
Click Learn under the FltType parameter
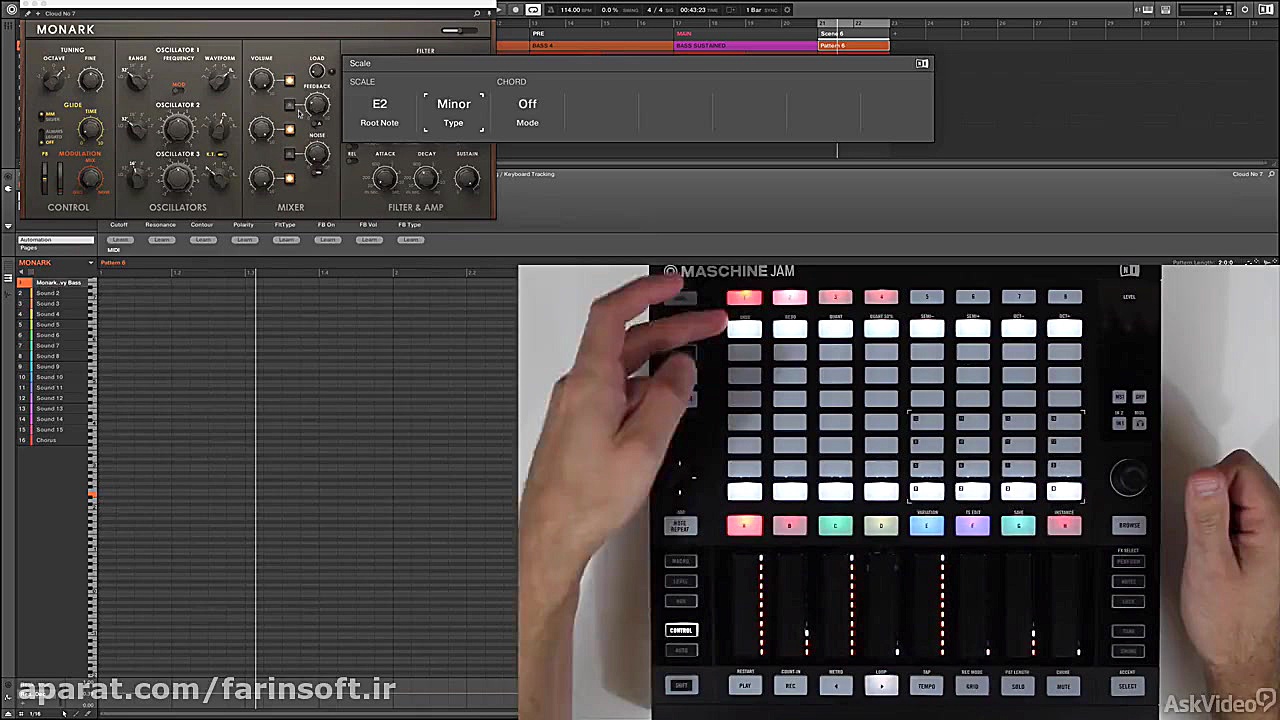pos(286,240)
